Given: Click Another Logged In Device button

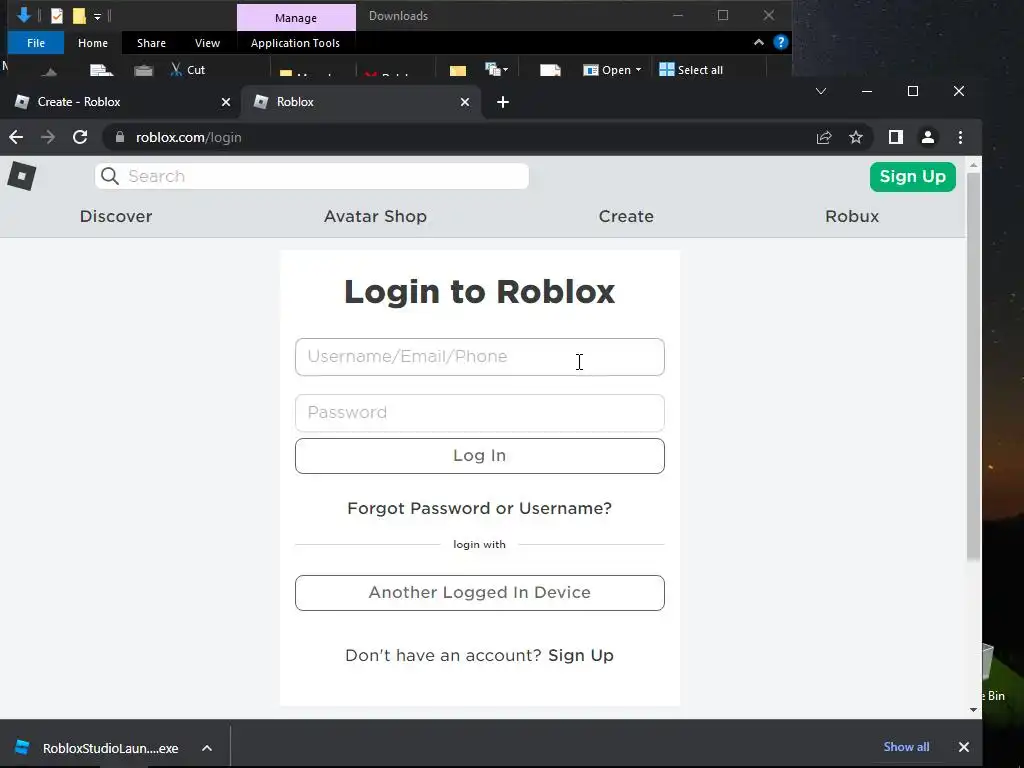Looking at the screenshot, I should tap(479, 593).
